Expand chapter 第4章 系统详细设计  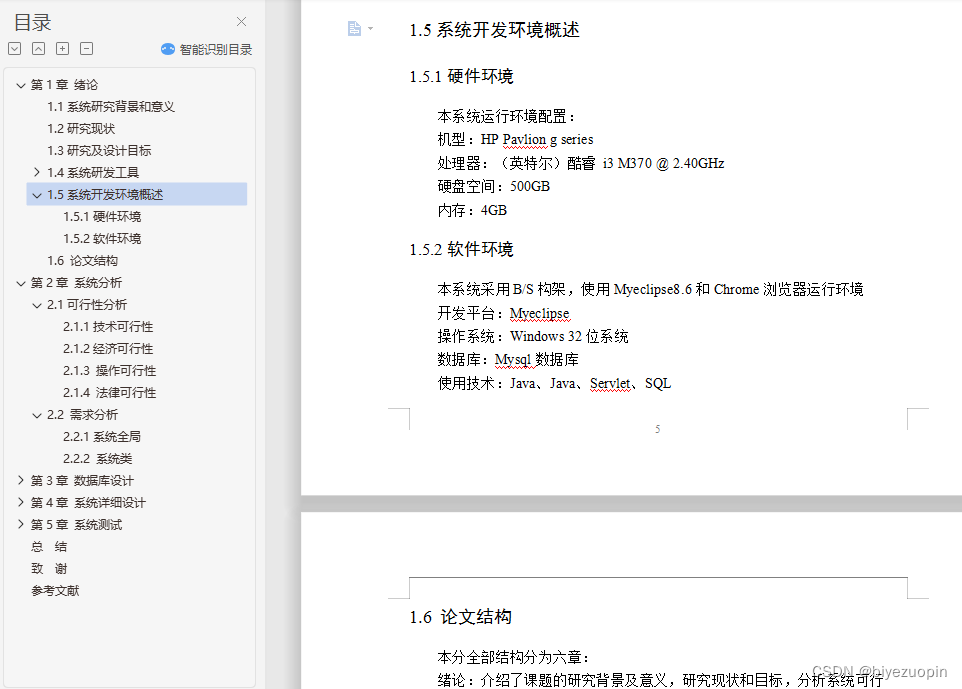tap(19, 502)
